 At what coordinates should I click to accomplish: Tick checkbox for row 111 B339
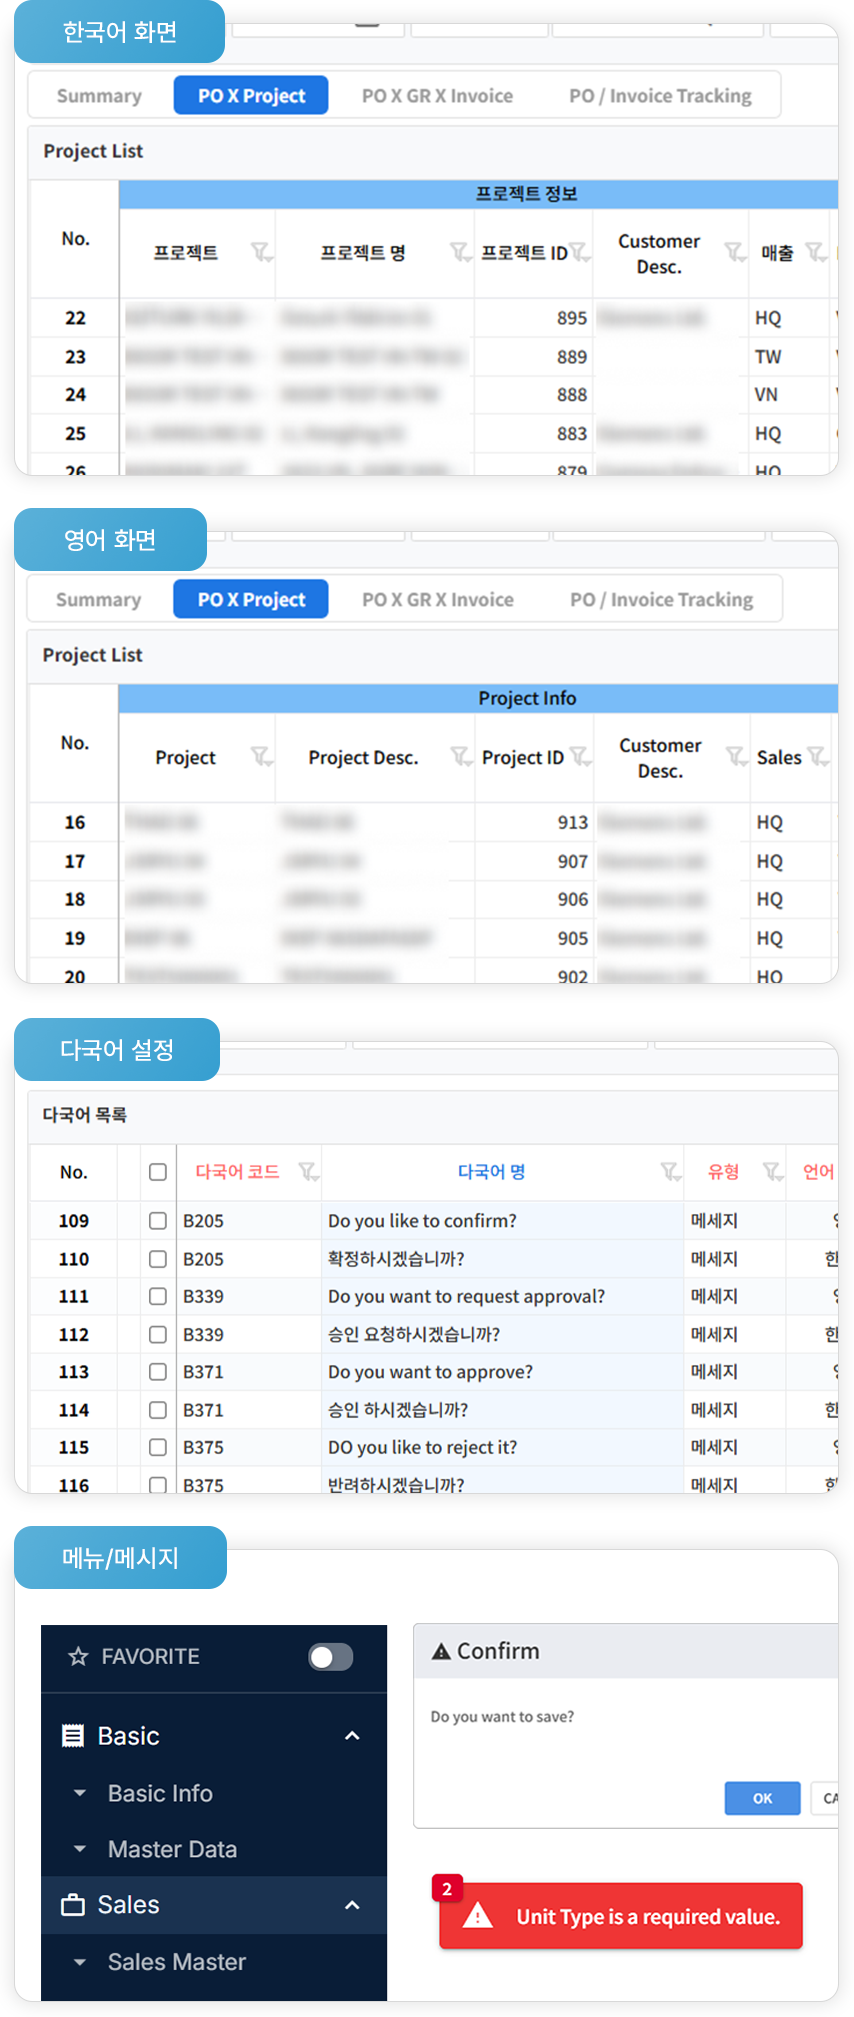click(158, 1296)
